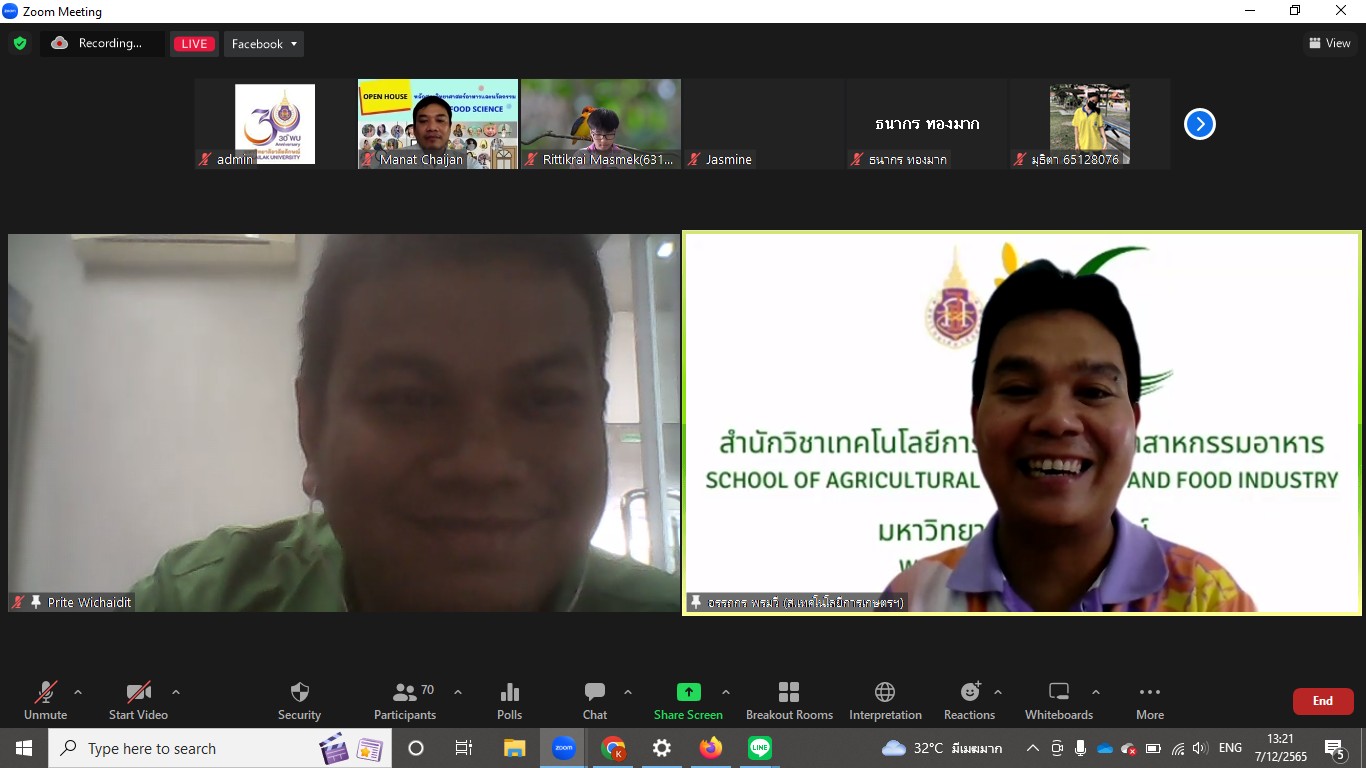Viewport: 1366px width, 768px height.
Task: Open the Interpretation globe icon
Action: coord(885,700)
